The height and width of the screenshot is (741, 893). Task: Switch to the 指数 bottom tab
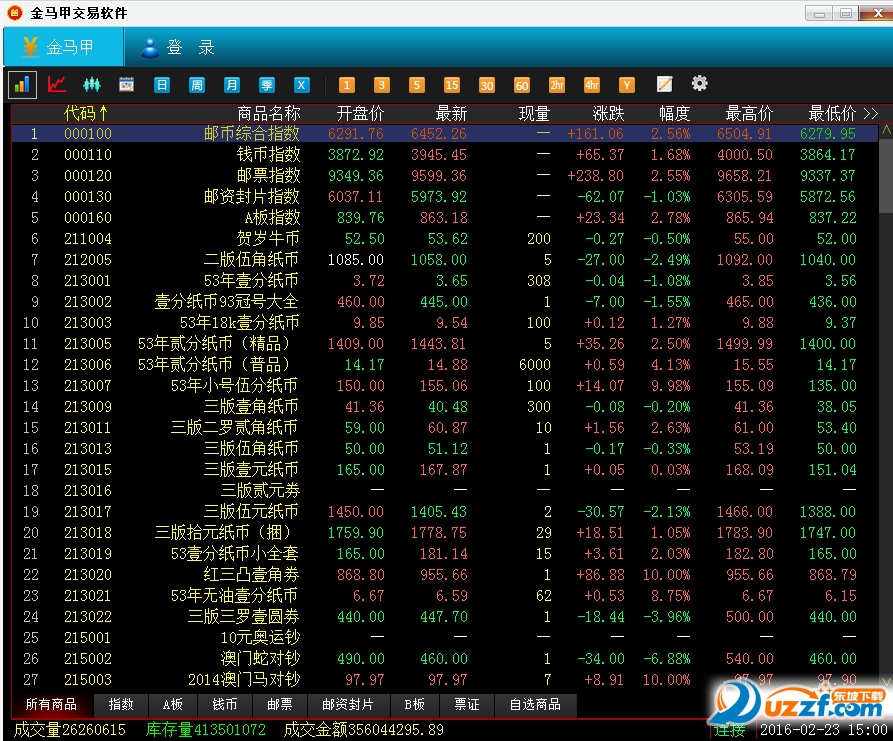121,705
